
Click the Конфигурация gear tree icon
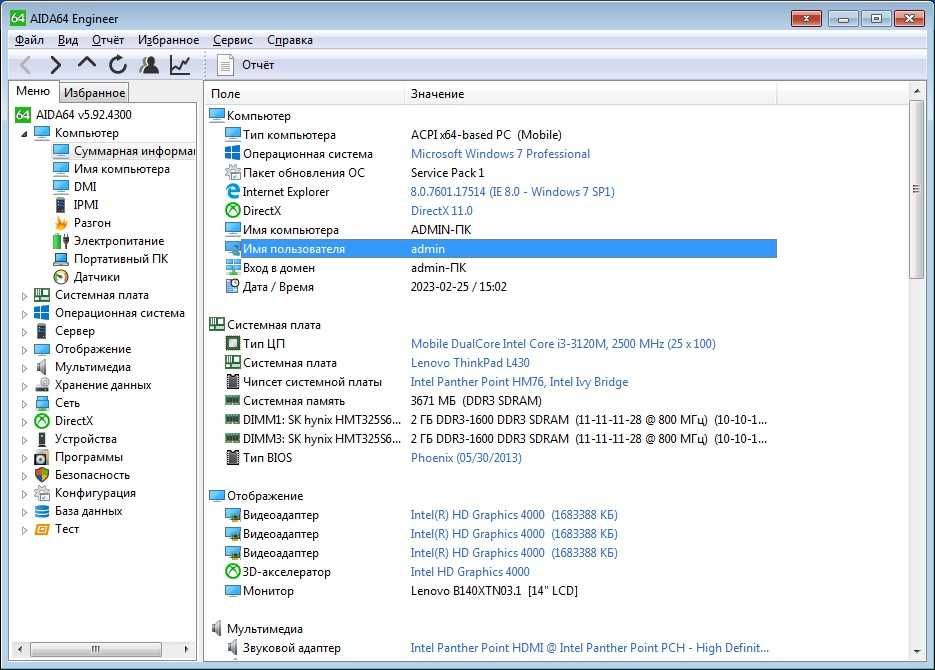coord(42,493)
